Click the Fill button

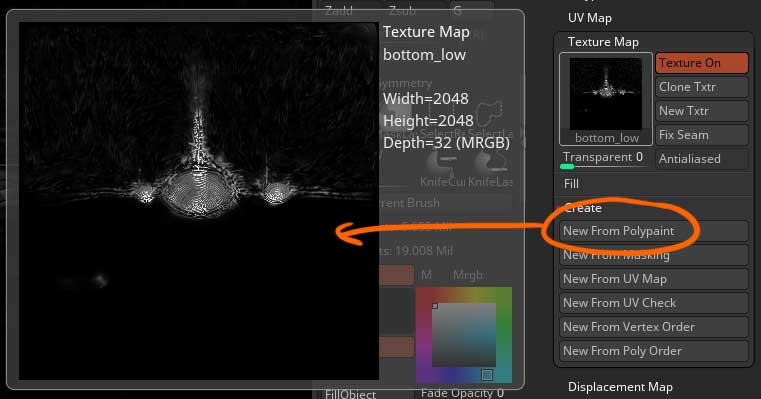[571, 184]
